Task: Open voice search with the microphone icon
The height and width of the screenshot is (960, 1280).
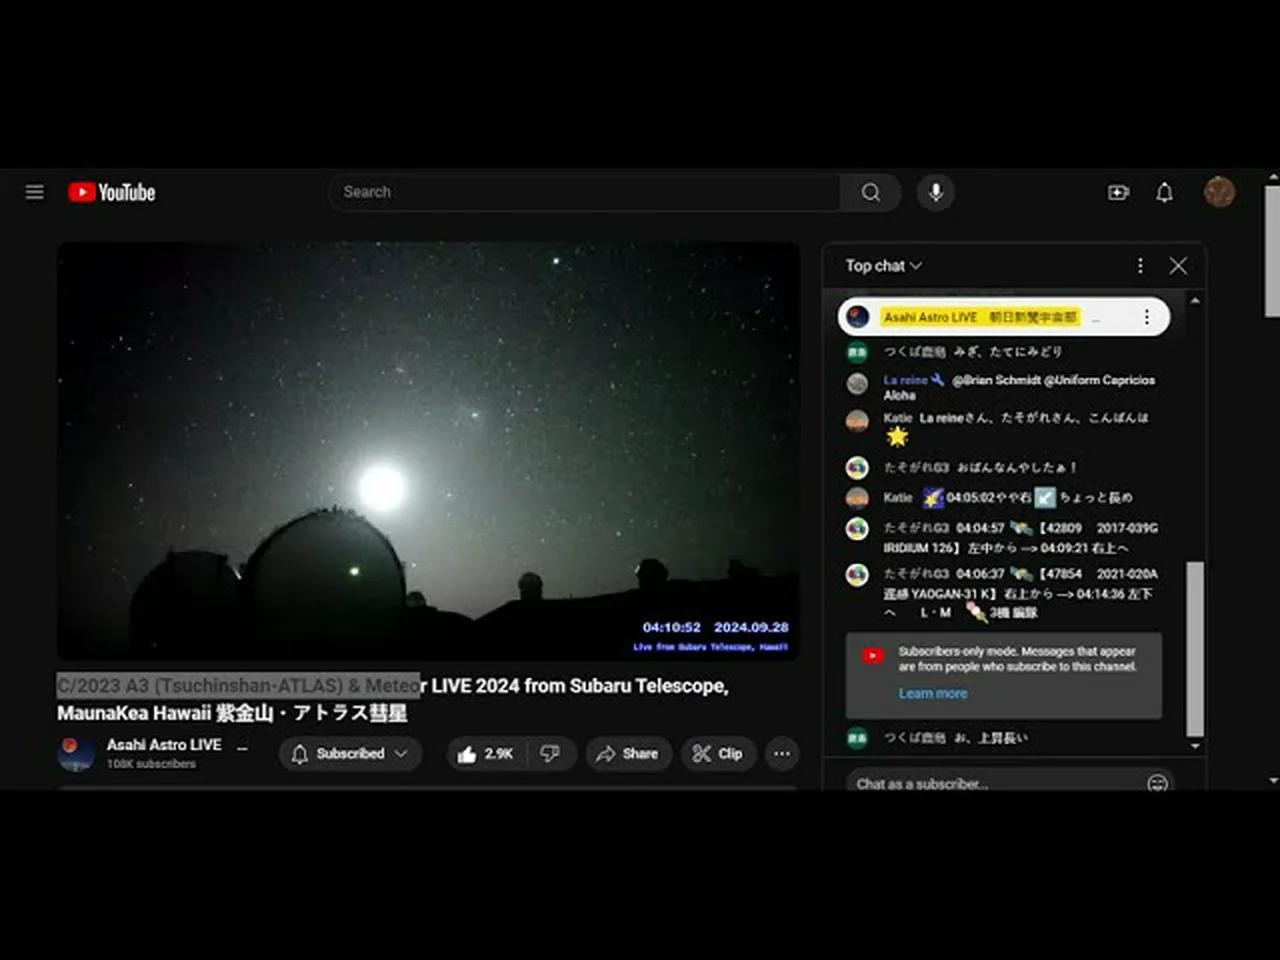Action: point(935,192)
